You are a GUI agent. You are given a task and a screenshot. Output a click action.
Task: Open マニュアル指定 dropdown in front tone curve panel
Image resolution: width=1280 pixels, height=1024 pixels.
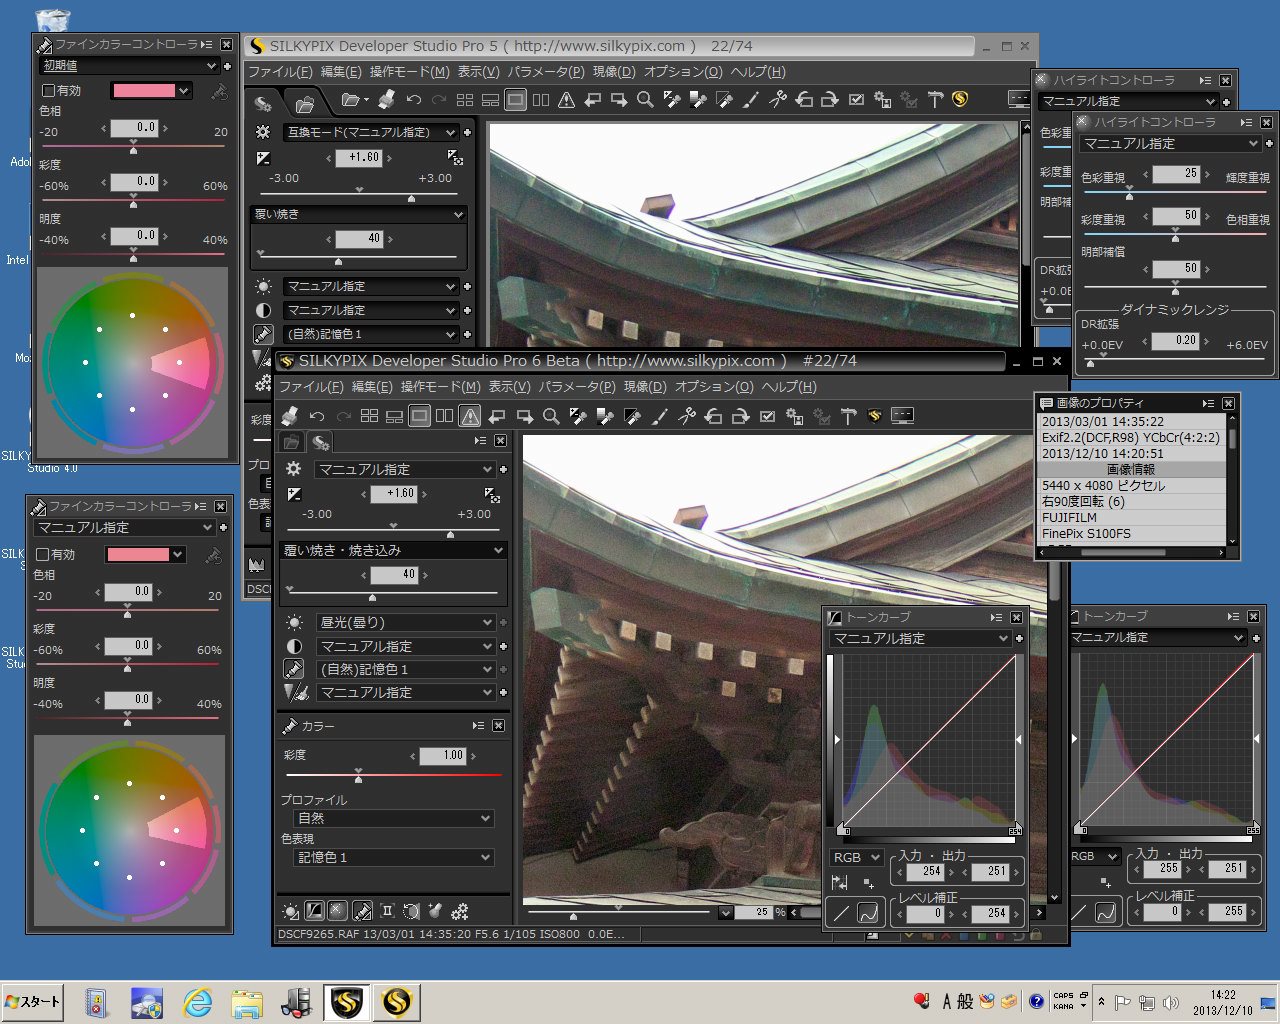coord(921,638)
